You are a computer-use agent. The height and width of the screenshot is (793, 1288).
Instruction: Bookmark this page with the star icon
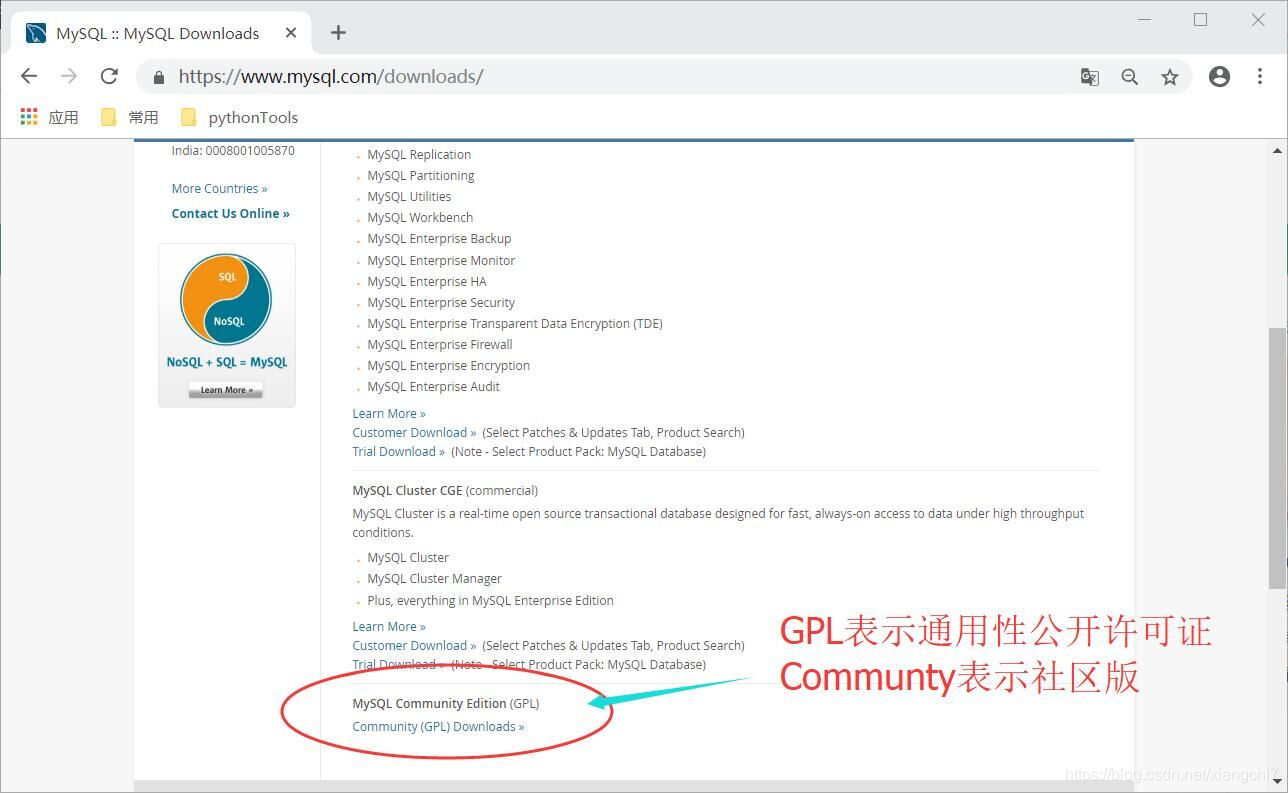(x=1170, y=77)
